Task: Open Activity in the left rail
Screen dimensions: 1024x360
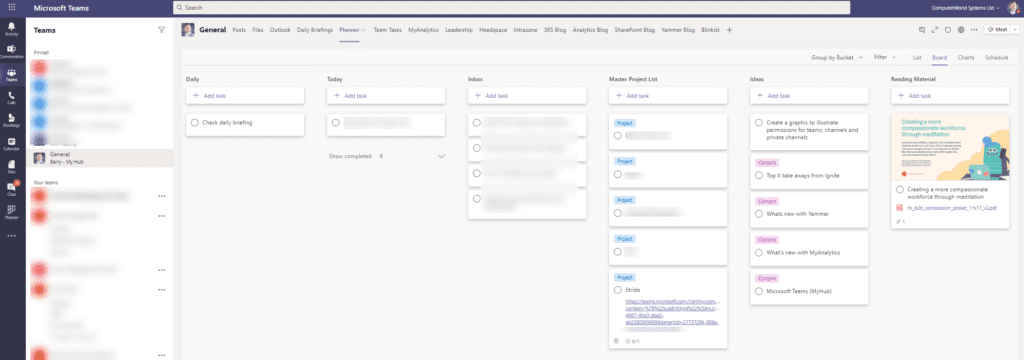Action: (12, 28)
